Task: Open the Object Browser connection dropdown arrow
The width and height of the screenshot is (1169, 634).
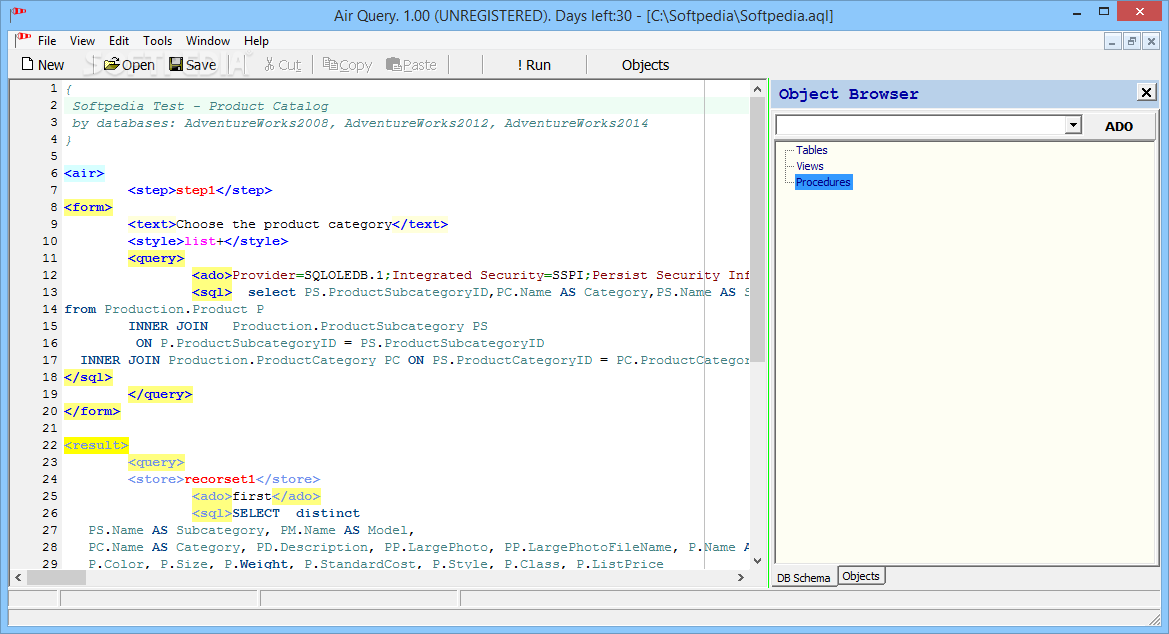Action: pyautogui.click(x=1073, y=125)
